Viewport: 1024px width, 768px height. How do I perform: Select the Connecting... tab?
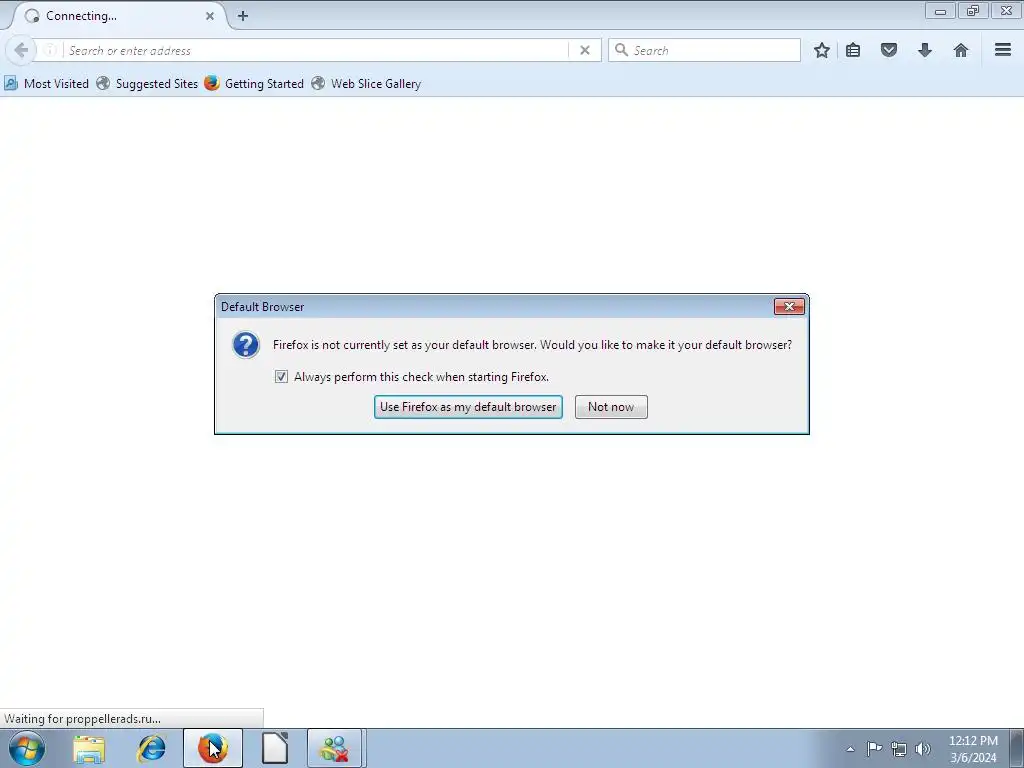118,16
